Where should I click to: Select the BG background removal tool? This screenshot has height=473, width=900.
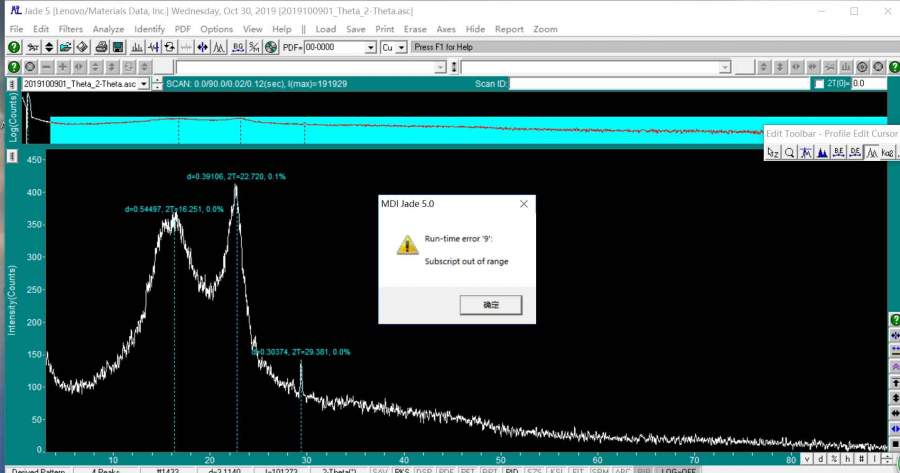tap(238, 47)
